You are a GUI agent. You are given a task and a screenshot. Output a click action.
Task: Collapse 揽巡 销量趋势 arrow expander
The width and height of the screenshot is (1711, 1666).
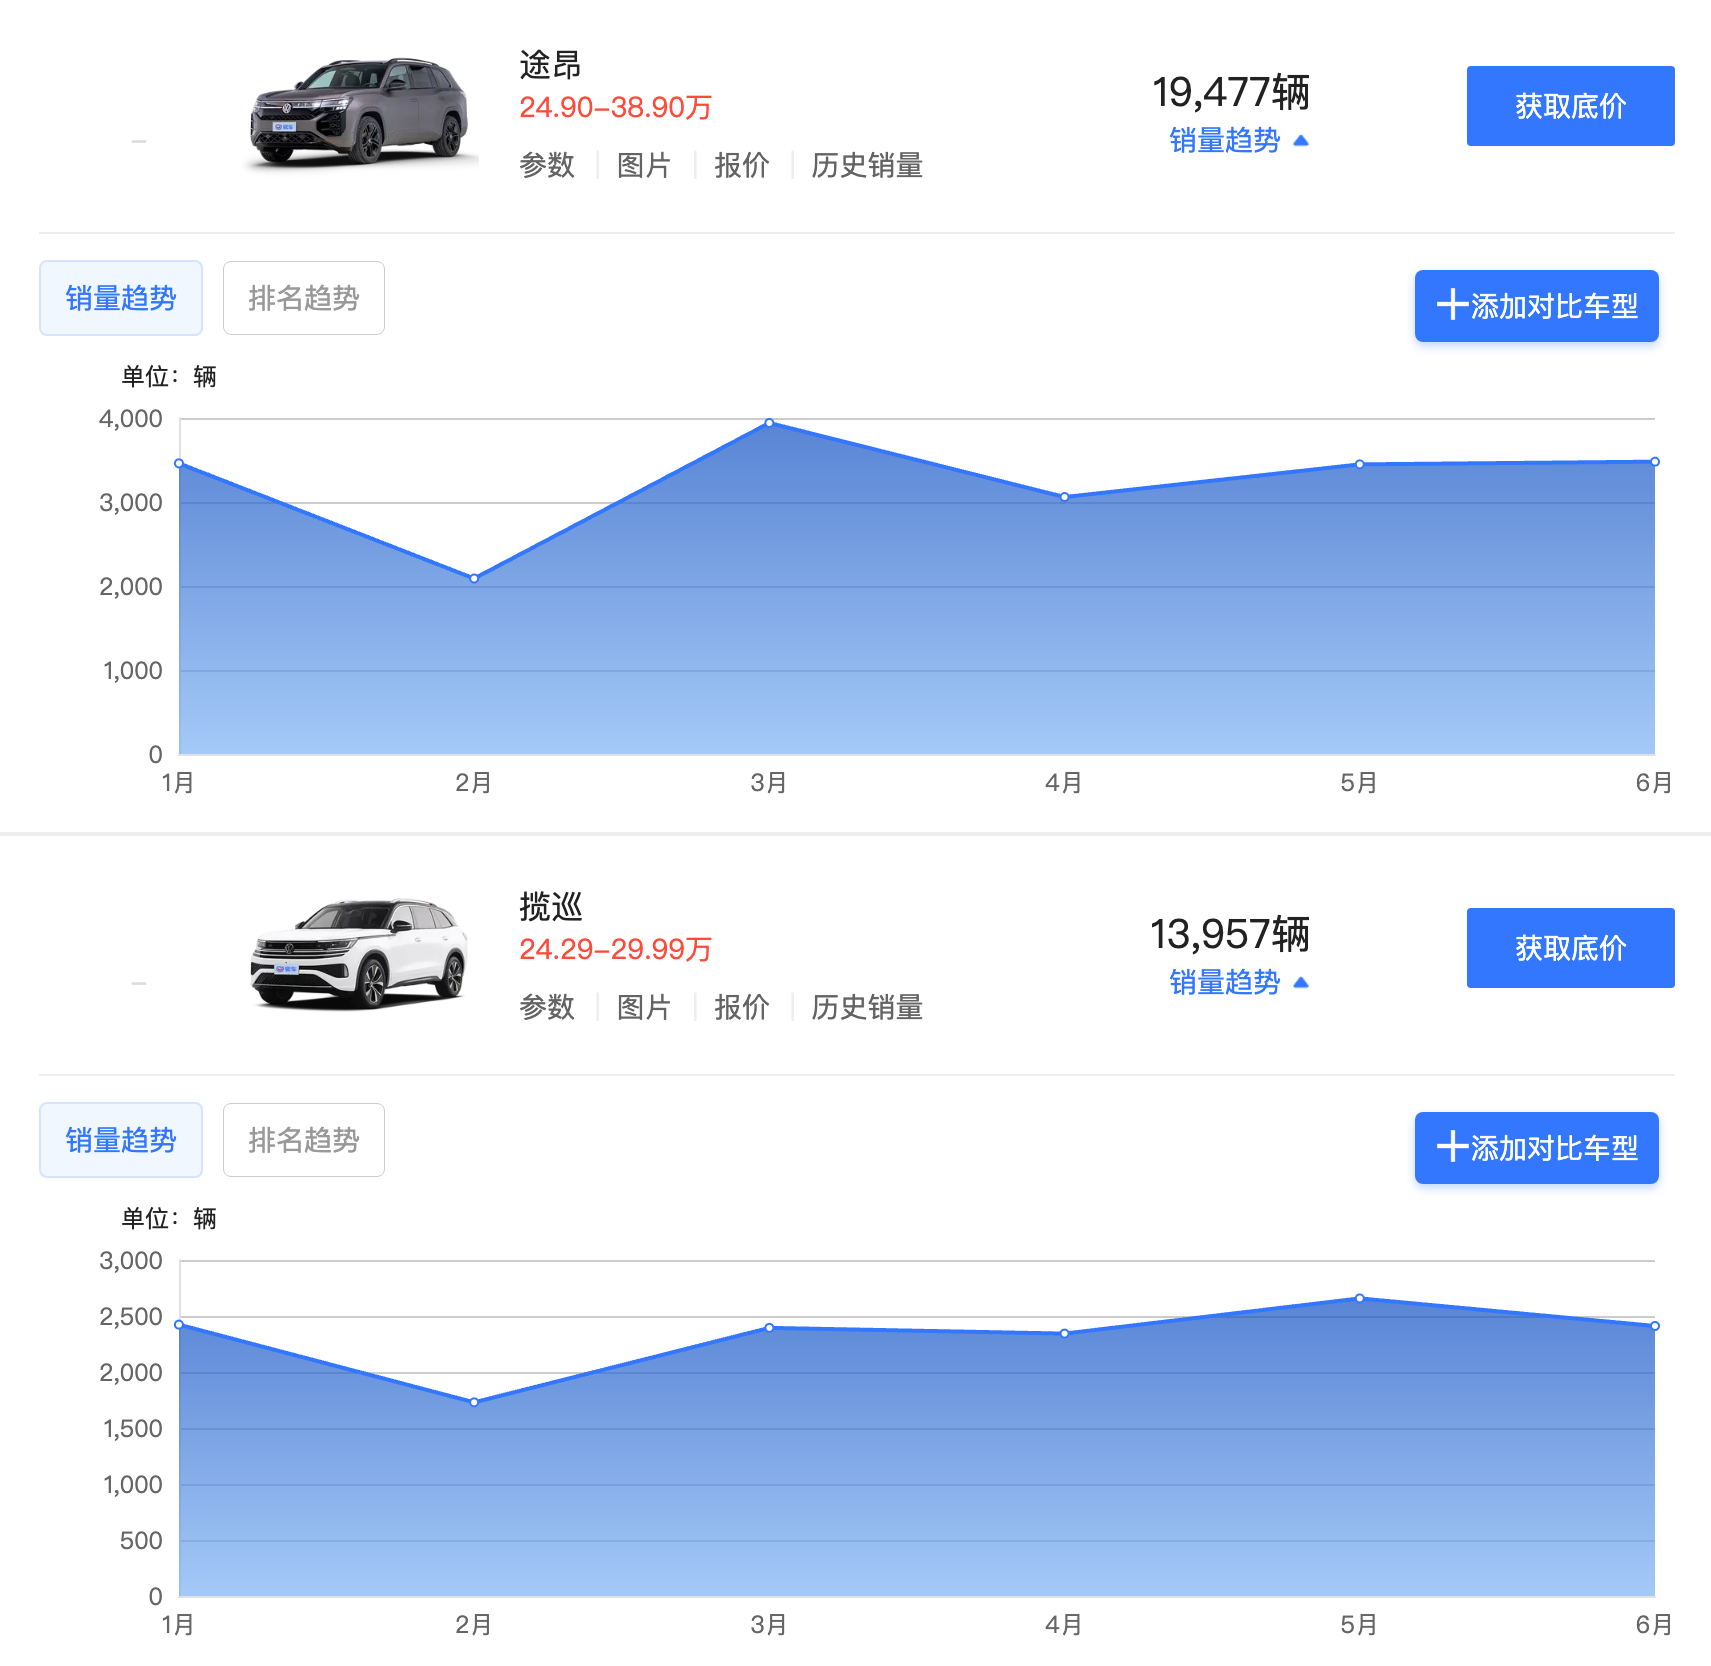[x=1238, y=983]
